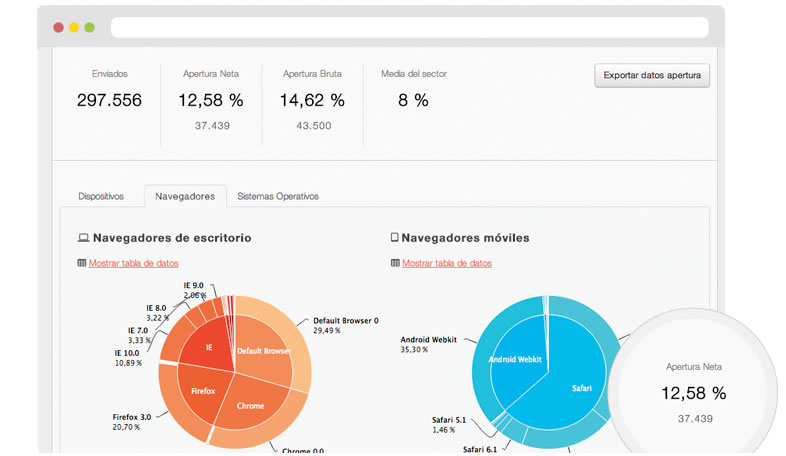Click the 37.439 count in the top stats row
The image size is (786, 456).
click(212, 126)
